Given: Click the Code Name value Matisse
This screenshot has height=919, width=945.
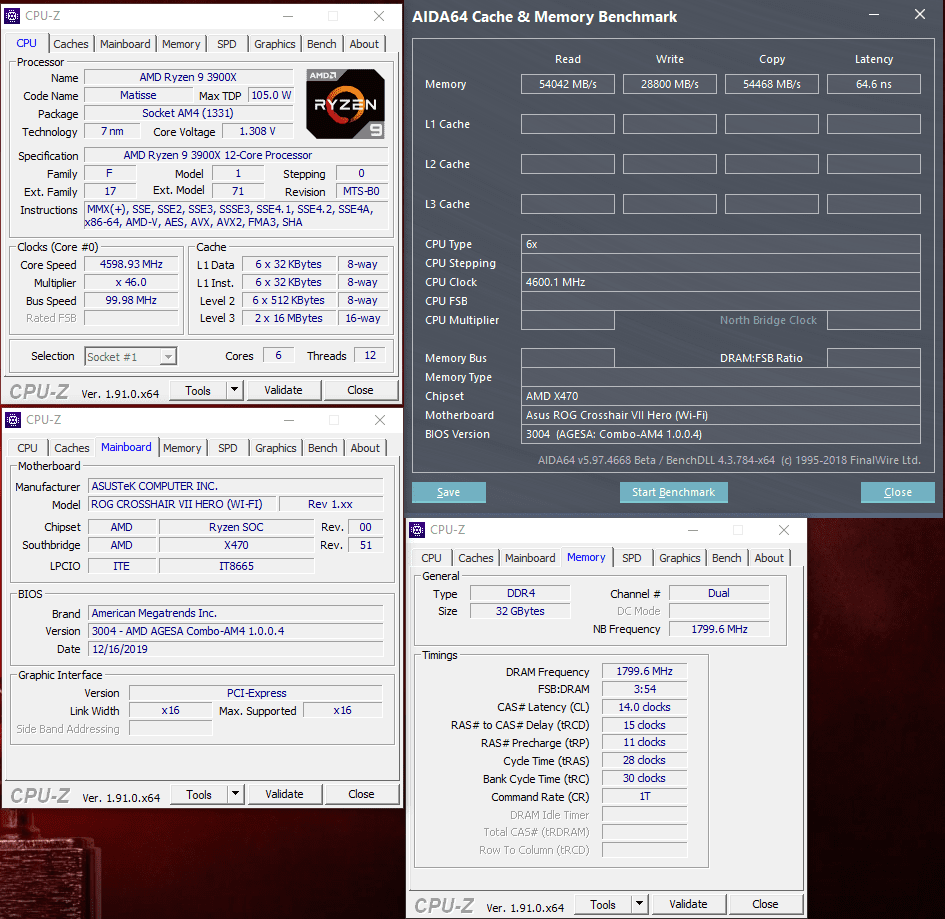Looking at the screenshot, I should (138, 95).
